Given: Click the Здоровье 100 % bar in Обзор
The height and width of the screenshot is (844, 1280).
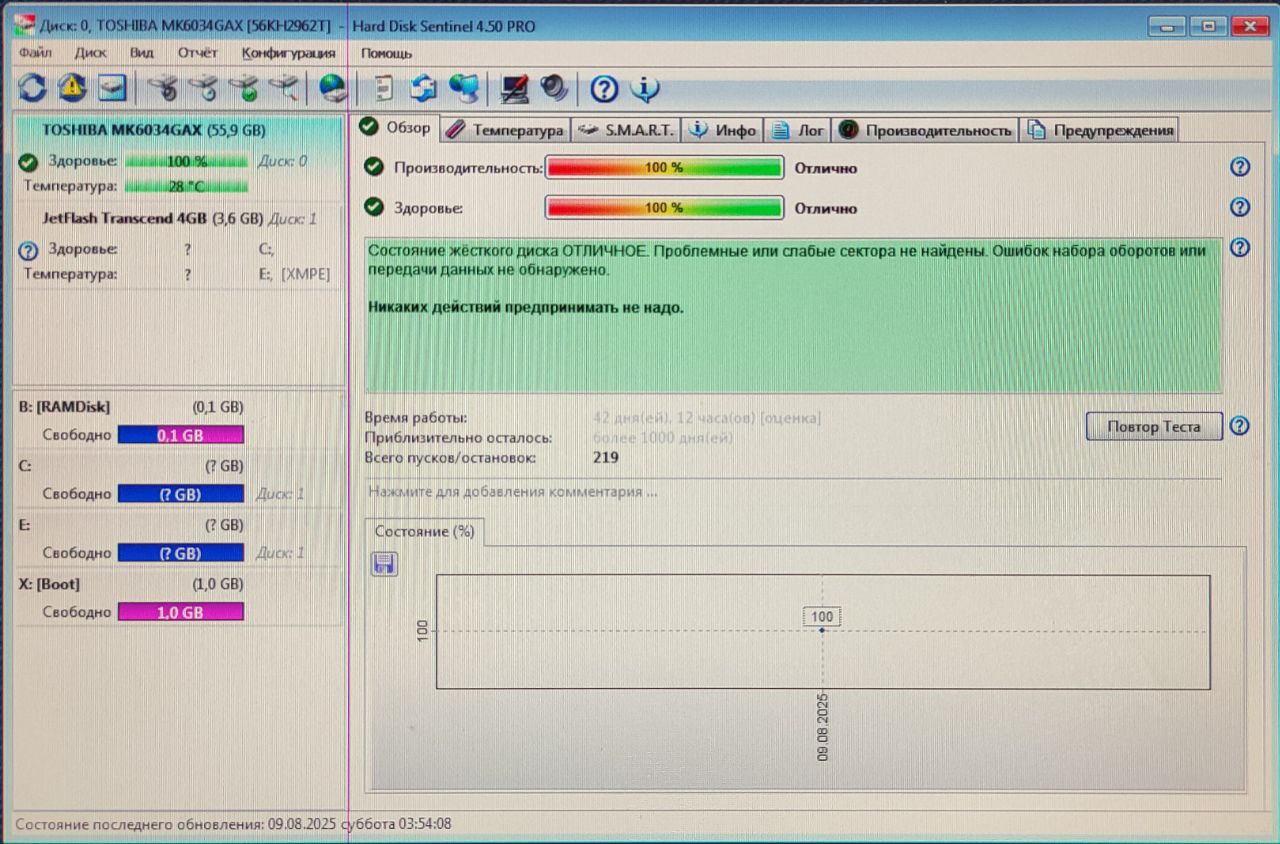Looking at the screenshot, I should click(x=664, y=208).
